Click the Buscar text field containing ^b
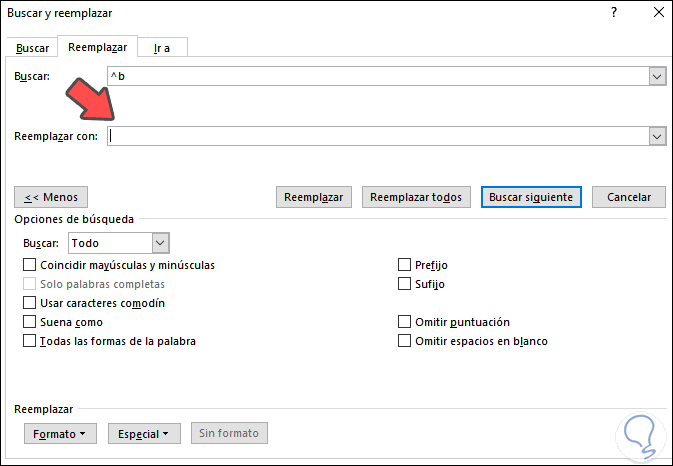This screenshot has width=673, height=466. click(378, 76)
